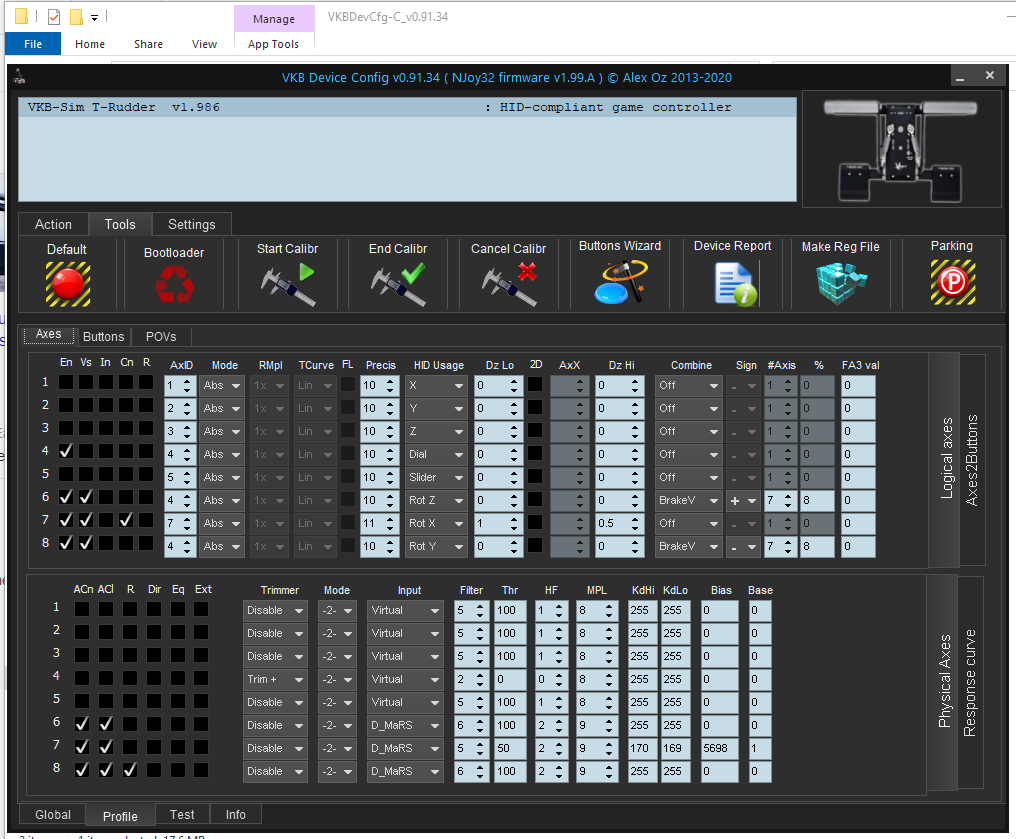Click the Thr field showing 50
Screen dimensions: 1016x839
click(x=511, y=748)
